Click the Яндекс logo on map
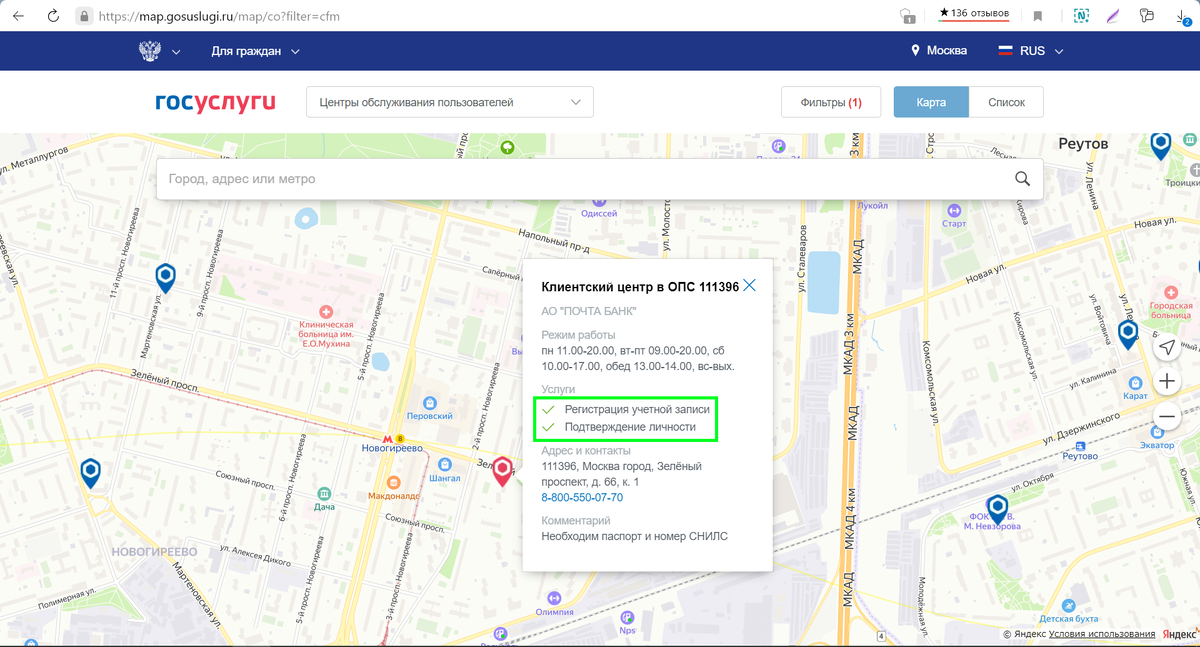Viewport: 1200px width, 647px height. [1178, 634]
